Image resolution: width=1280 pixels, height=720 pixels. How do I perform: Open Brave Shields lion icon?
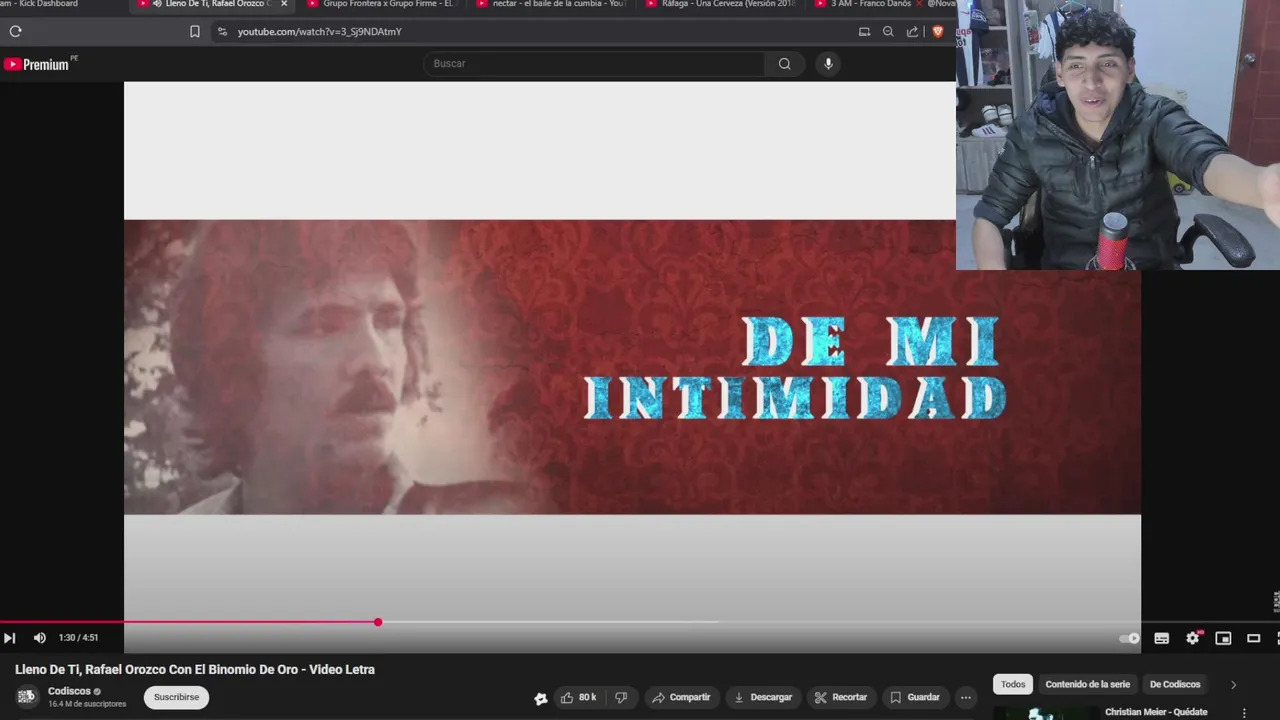point(937,32)
